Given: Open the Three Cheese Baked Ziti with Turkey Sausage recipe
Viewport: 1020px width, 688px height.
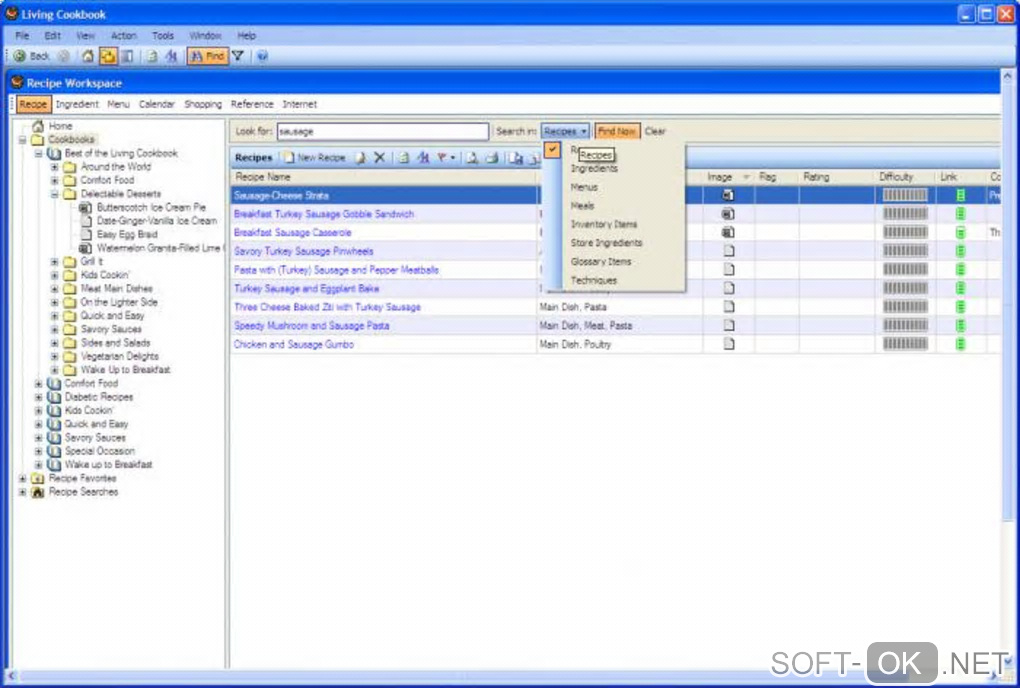Looking at the screenshot, I should pyautogui.click(x=327, y=307).
